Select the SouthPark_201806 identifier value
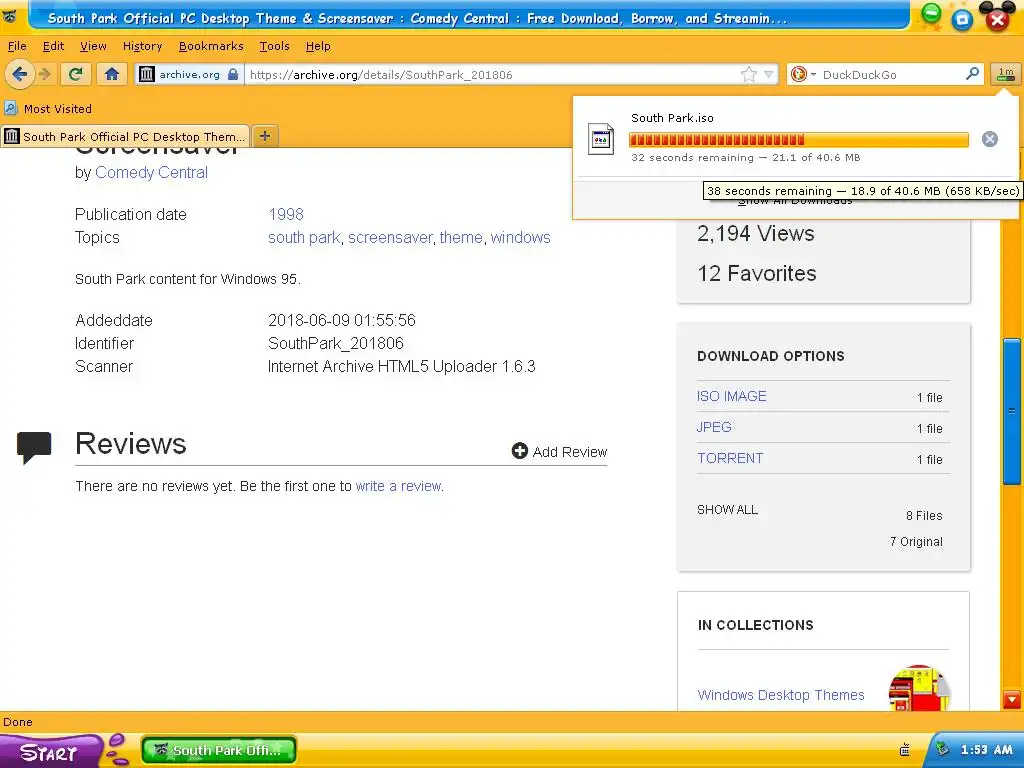1024x768 pixels. click(x=336, y=343)
